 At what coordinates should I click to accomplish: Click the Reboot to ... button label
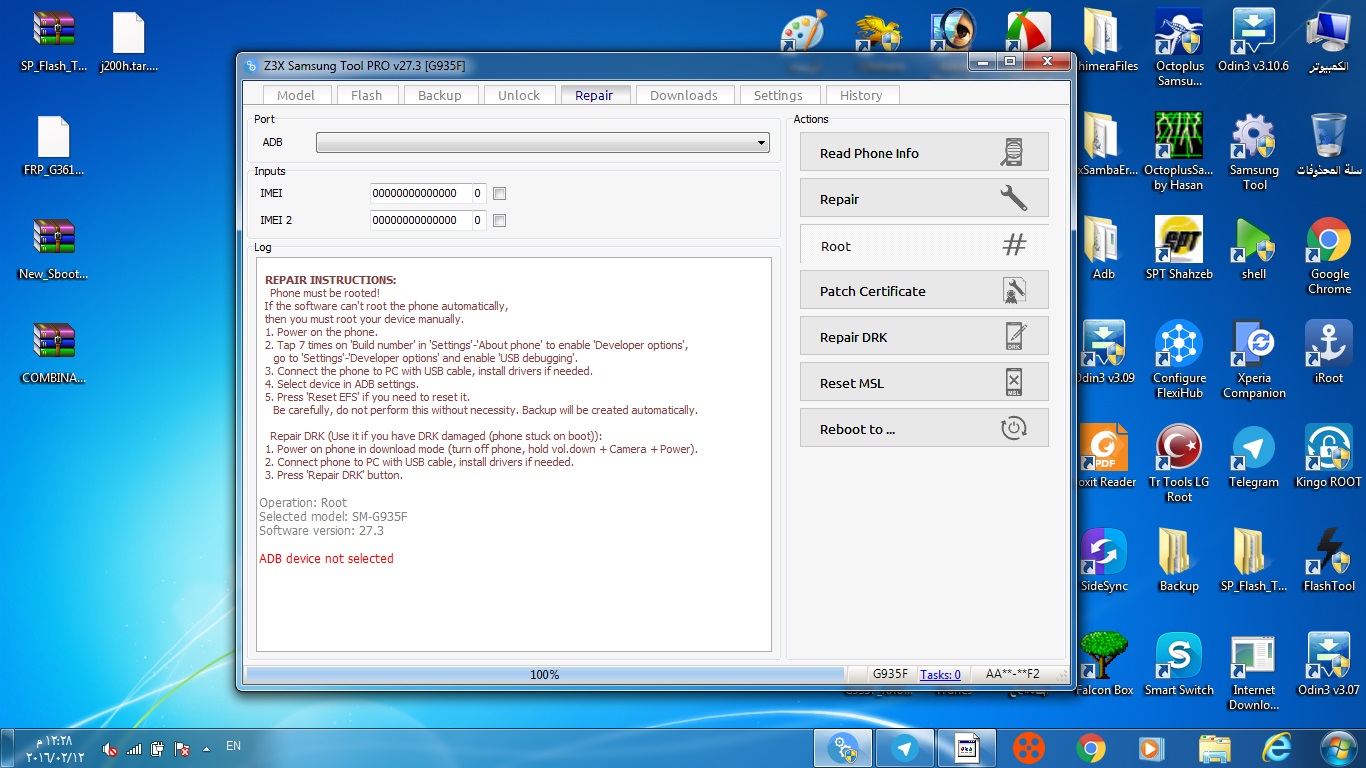[857, 429]
